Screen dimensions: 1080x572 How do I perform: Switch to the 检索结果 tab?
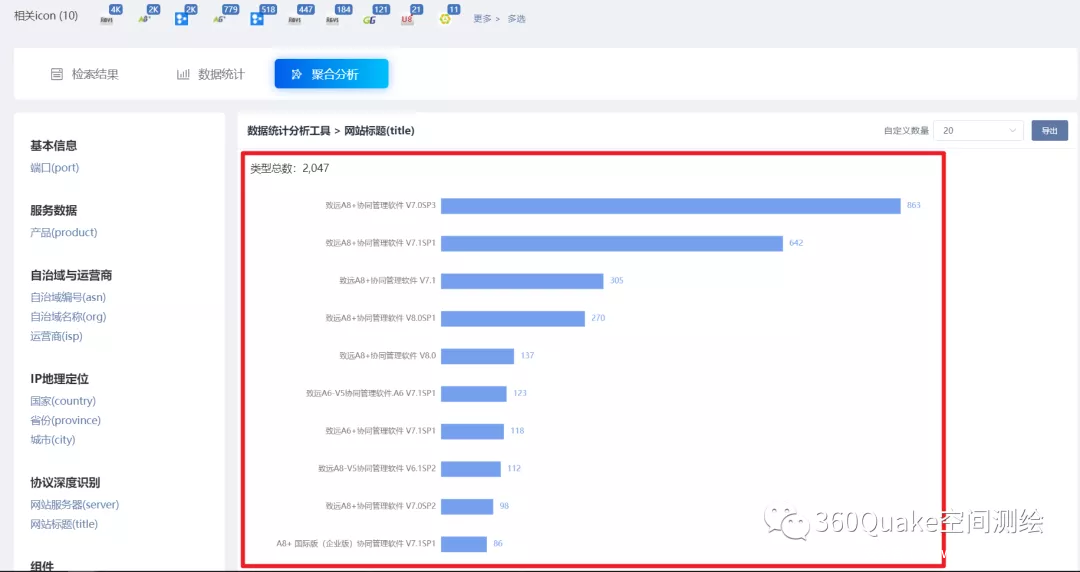(x=85, y=74)
